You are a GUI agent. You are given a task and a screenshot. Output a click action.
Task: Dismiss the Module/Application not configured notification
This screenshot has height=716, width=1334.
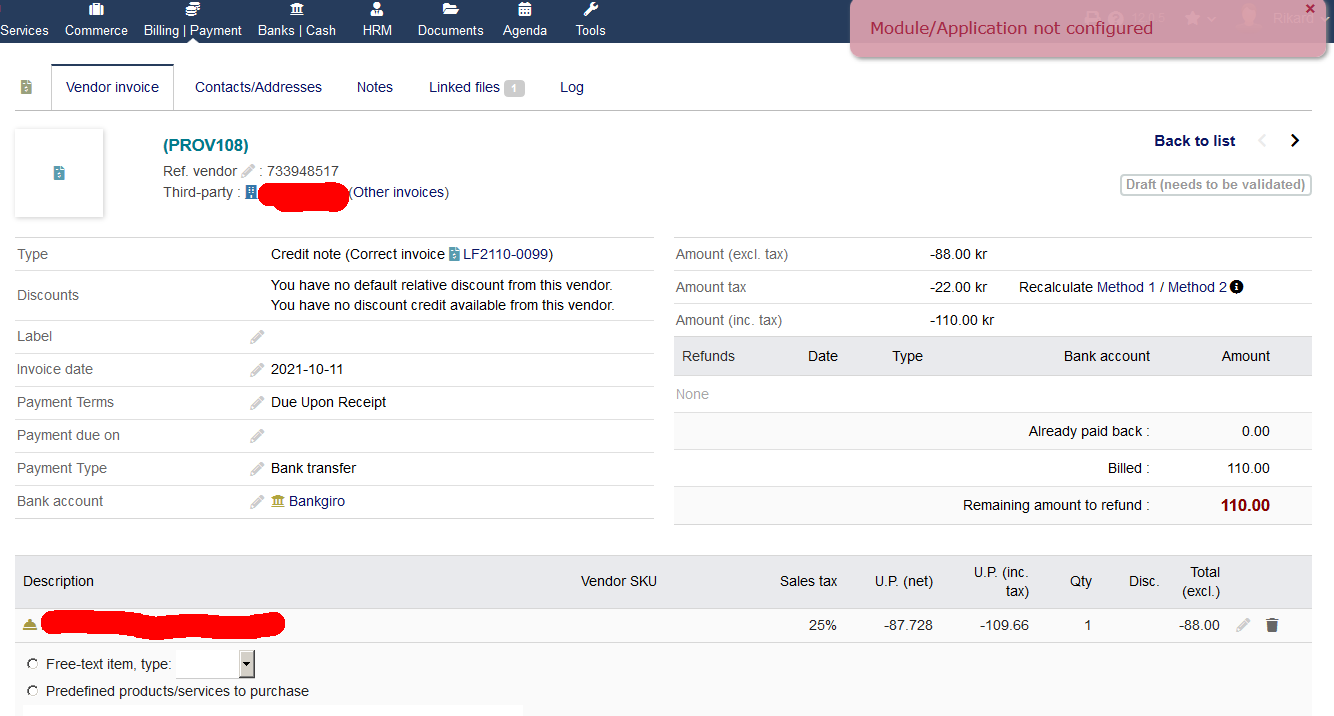(x=1310, y=8)
